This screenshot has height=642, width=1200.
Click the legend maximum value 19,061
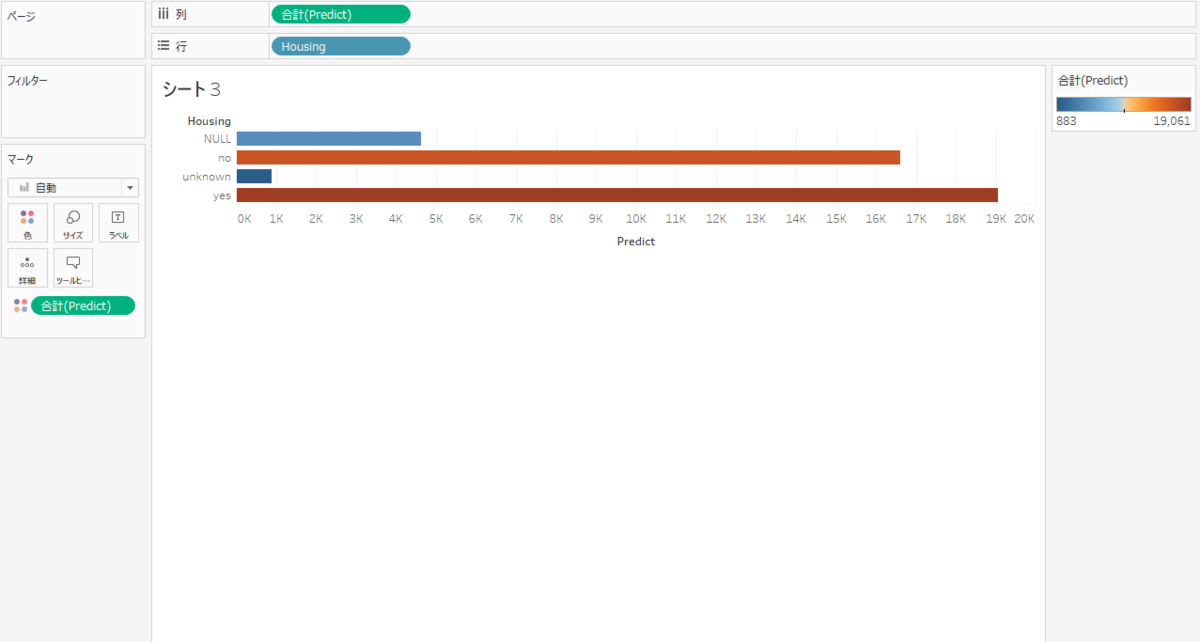click(1172, 120)
